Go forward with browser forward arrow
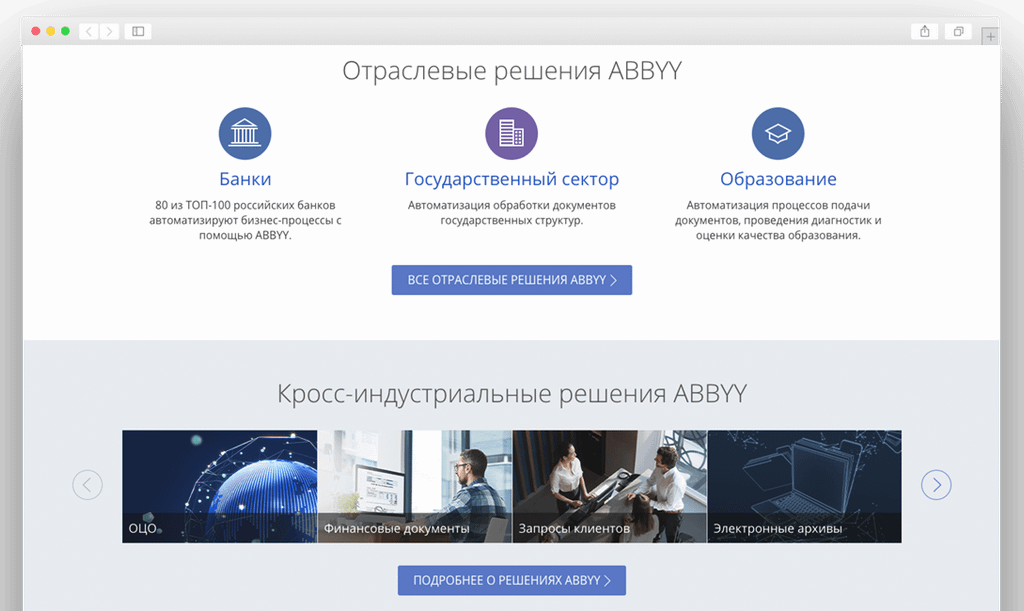Screen dimensions: 1024x611 (109, 31)
